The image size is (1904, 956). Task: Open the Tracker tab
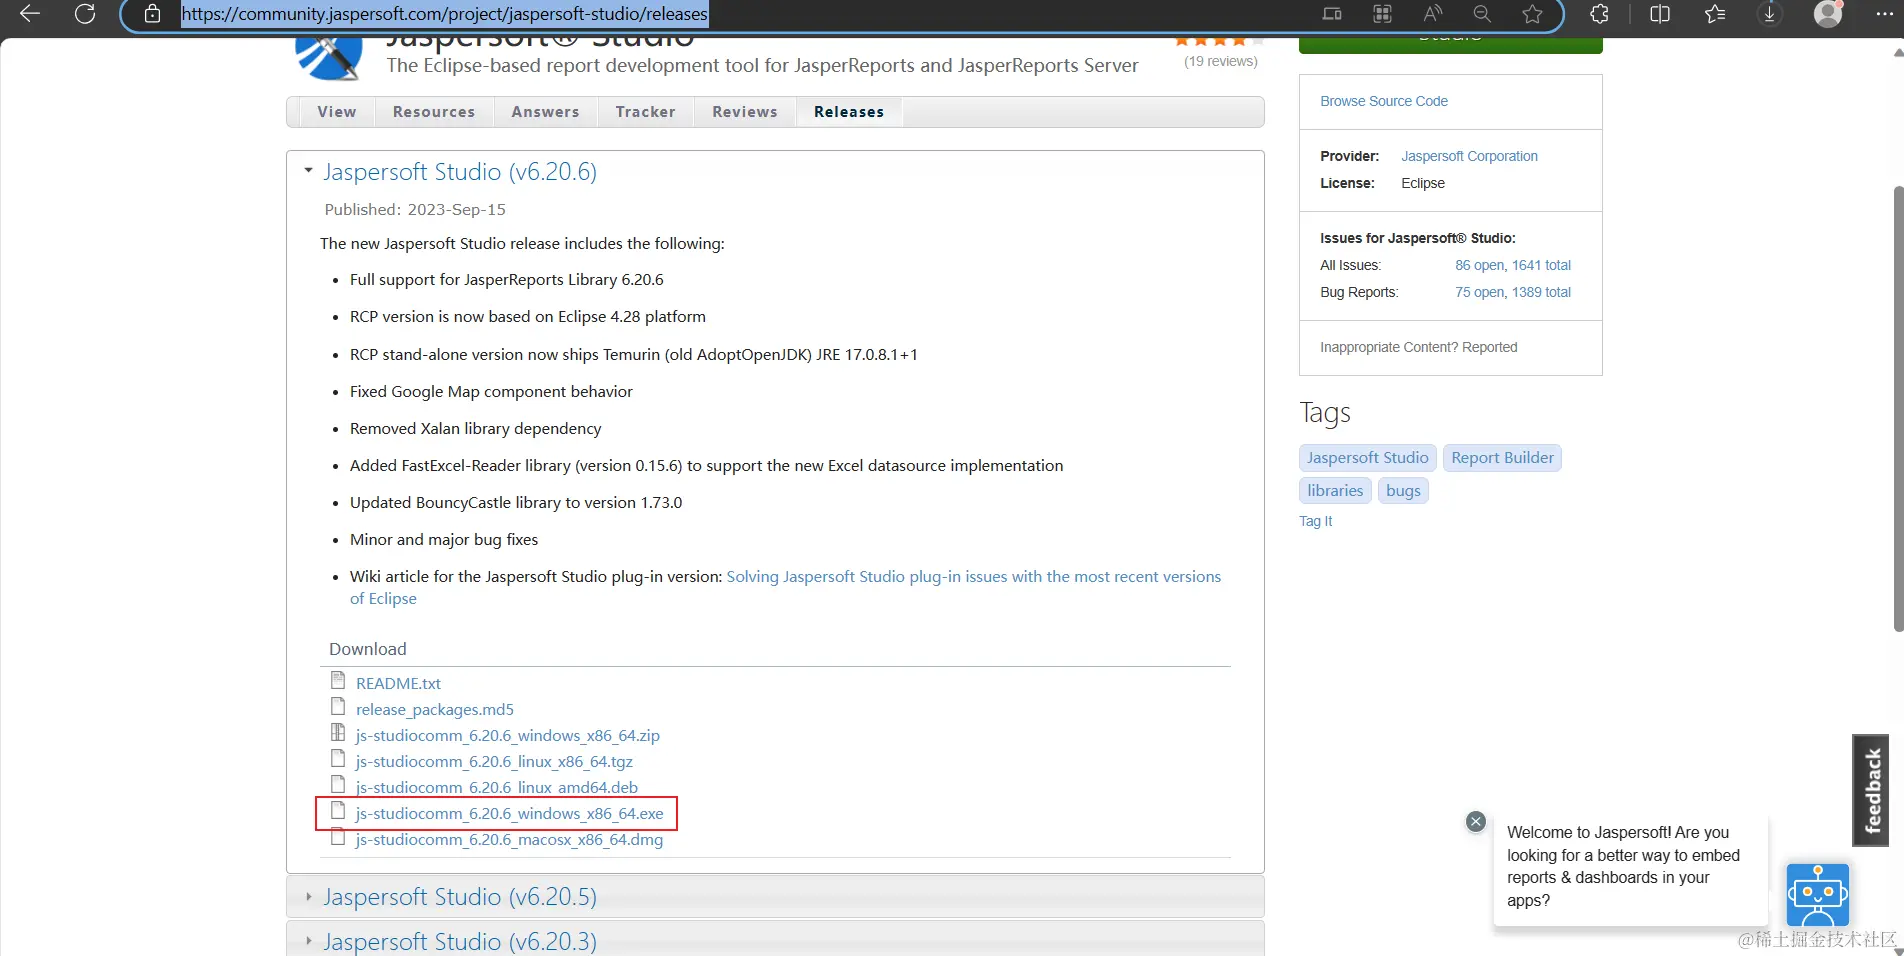click(x=646, y=112)
